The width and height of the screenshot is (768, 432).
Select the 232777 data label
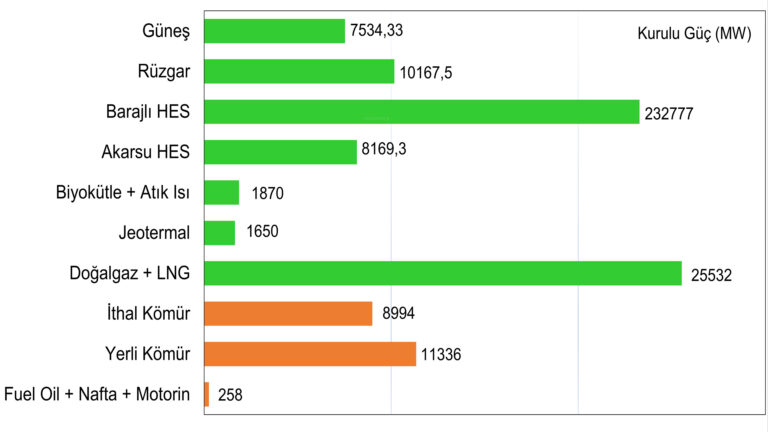click(x=669, y=113)
